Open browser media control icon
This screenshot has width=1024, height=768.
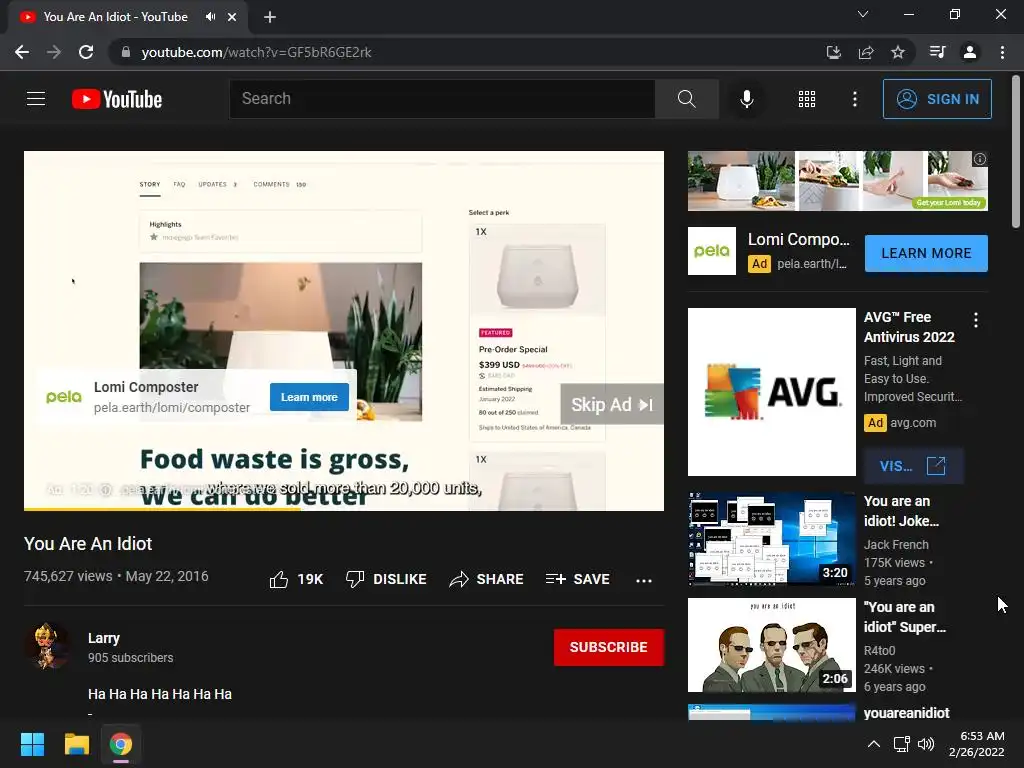[937, 52]
